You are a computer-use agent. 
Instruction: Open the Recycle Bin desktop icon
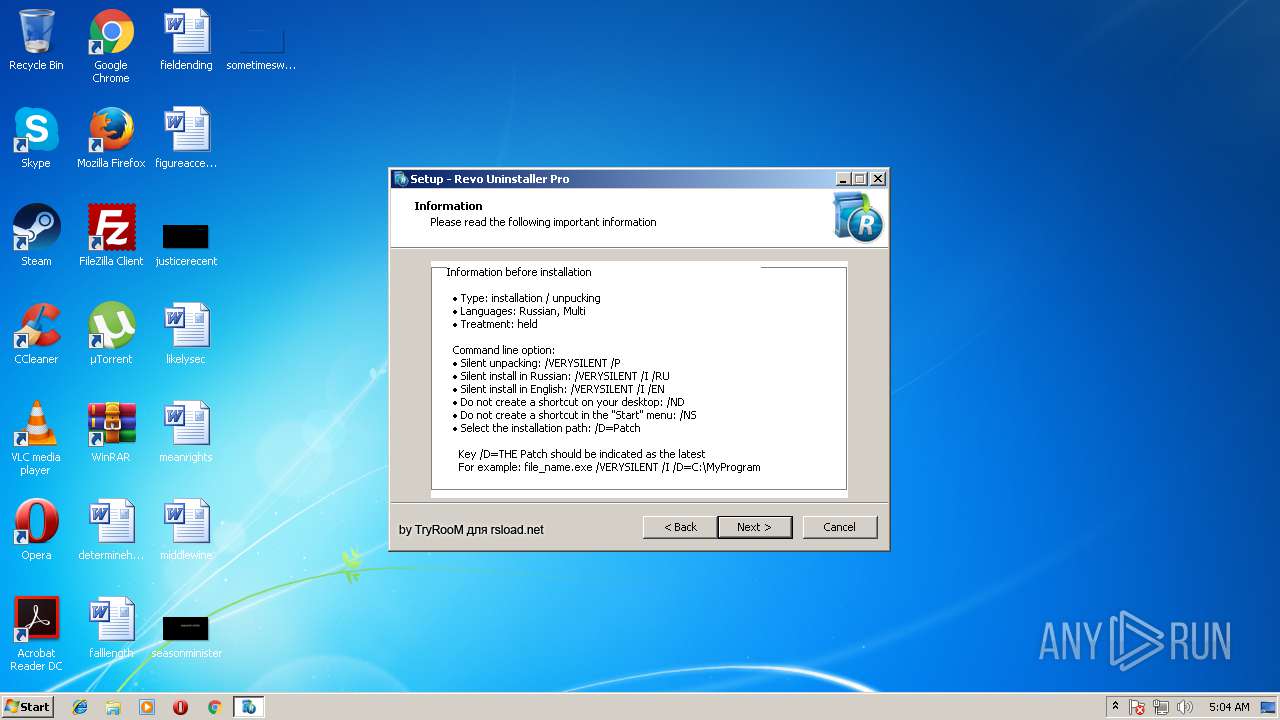pos(36,40)
